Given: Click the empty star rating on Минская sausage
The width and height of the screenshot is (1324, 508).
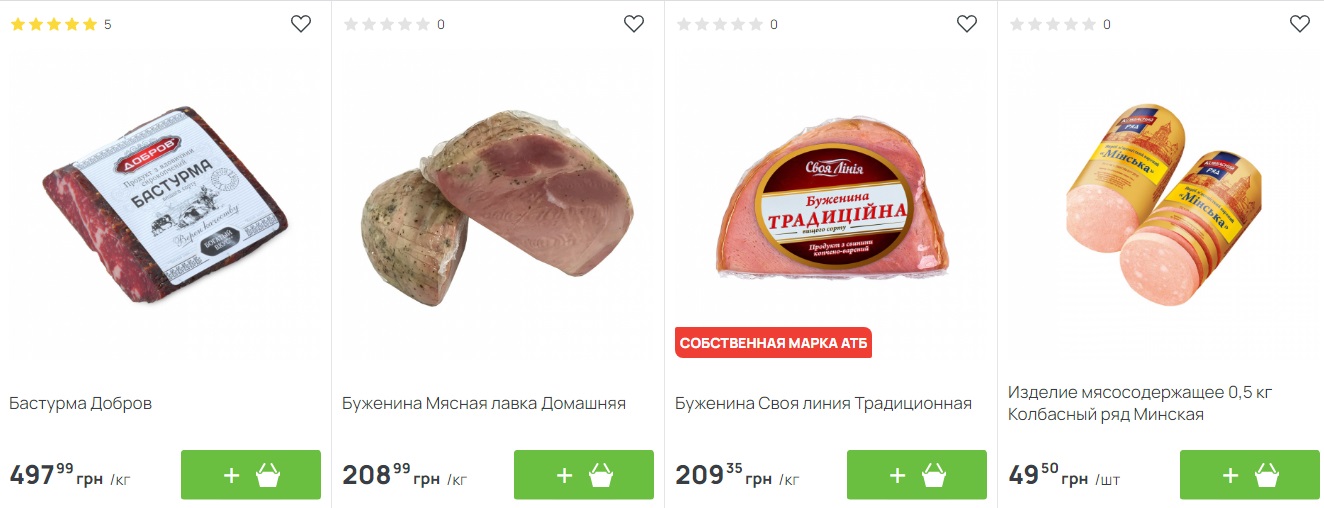Looking at the screenshot, I should pyautogui.click(x=1053, y=25).
